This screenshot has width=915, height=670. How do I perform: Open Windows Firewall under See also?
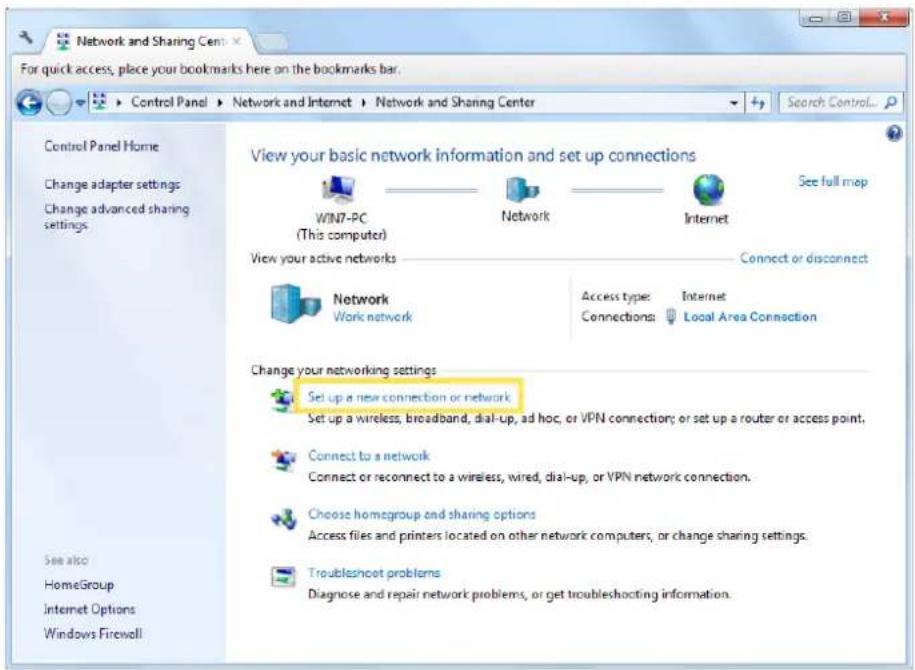pos(93,633)
